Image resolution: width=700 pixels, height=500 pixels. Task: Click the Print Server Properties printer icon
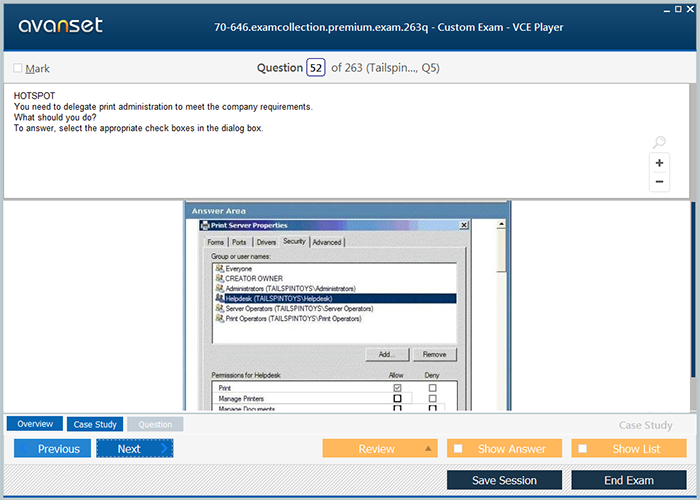click(x=205, y=225)
